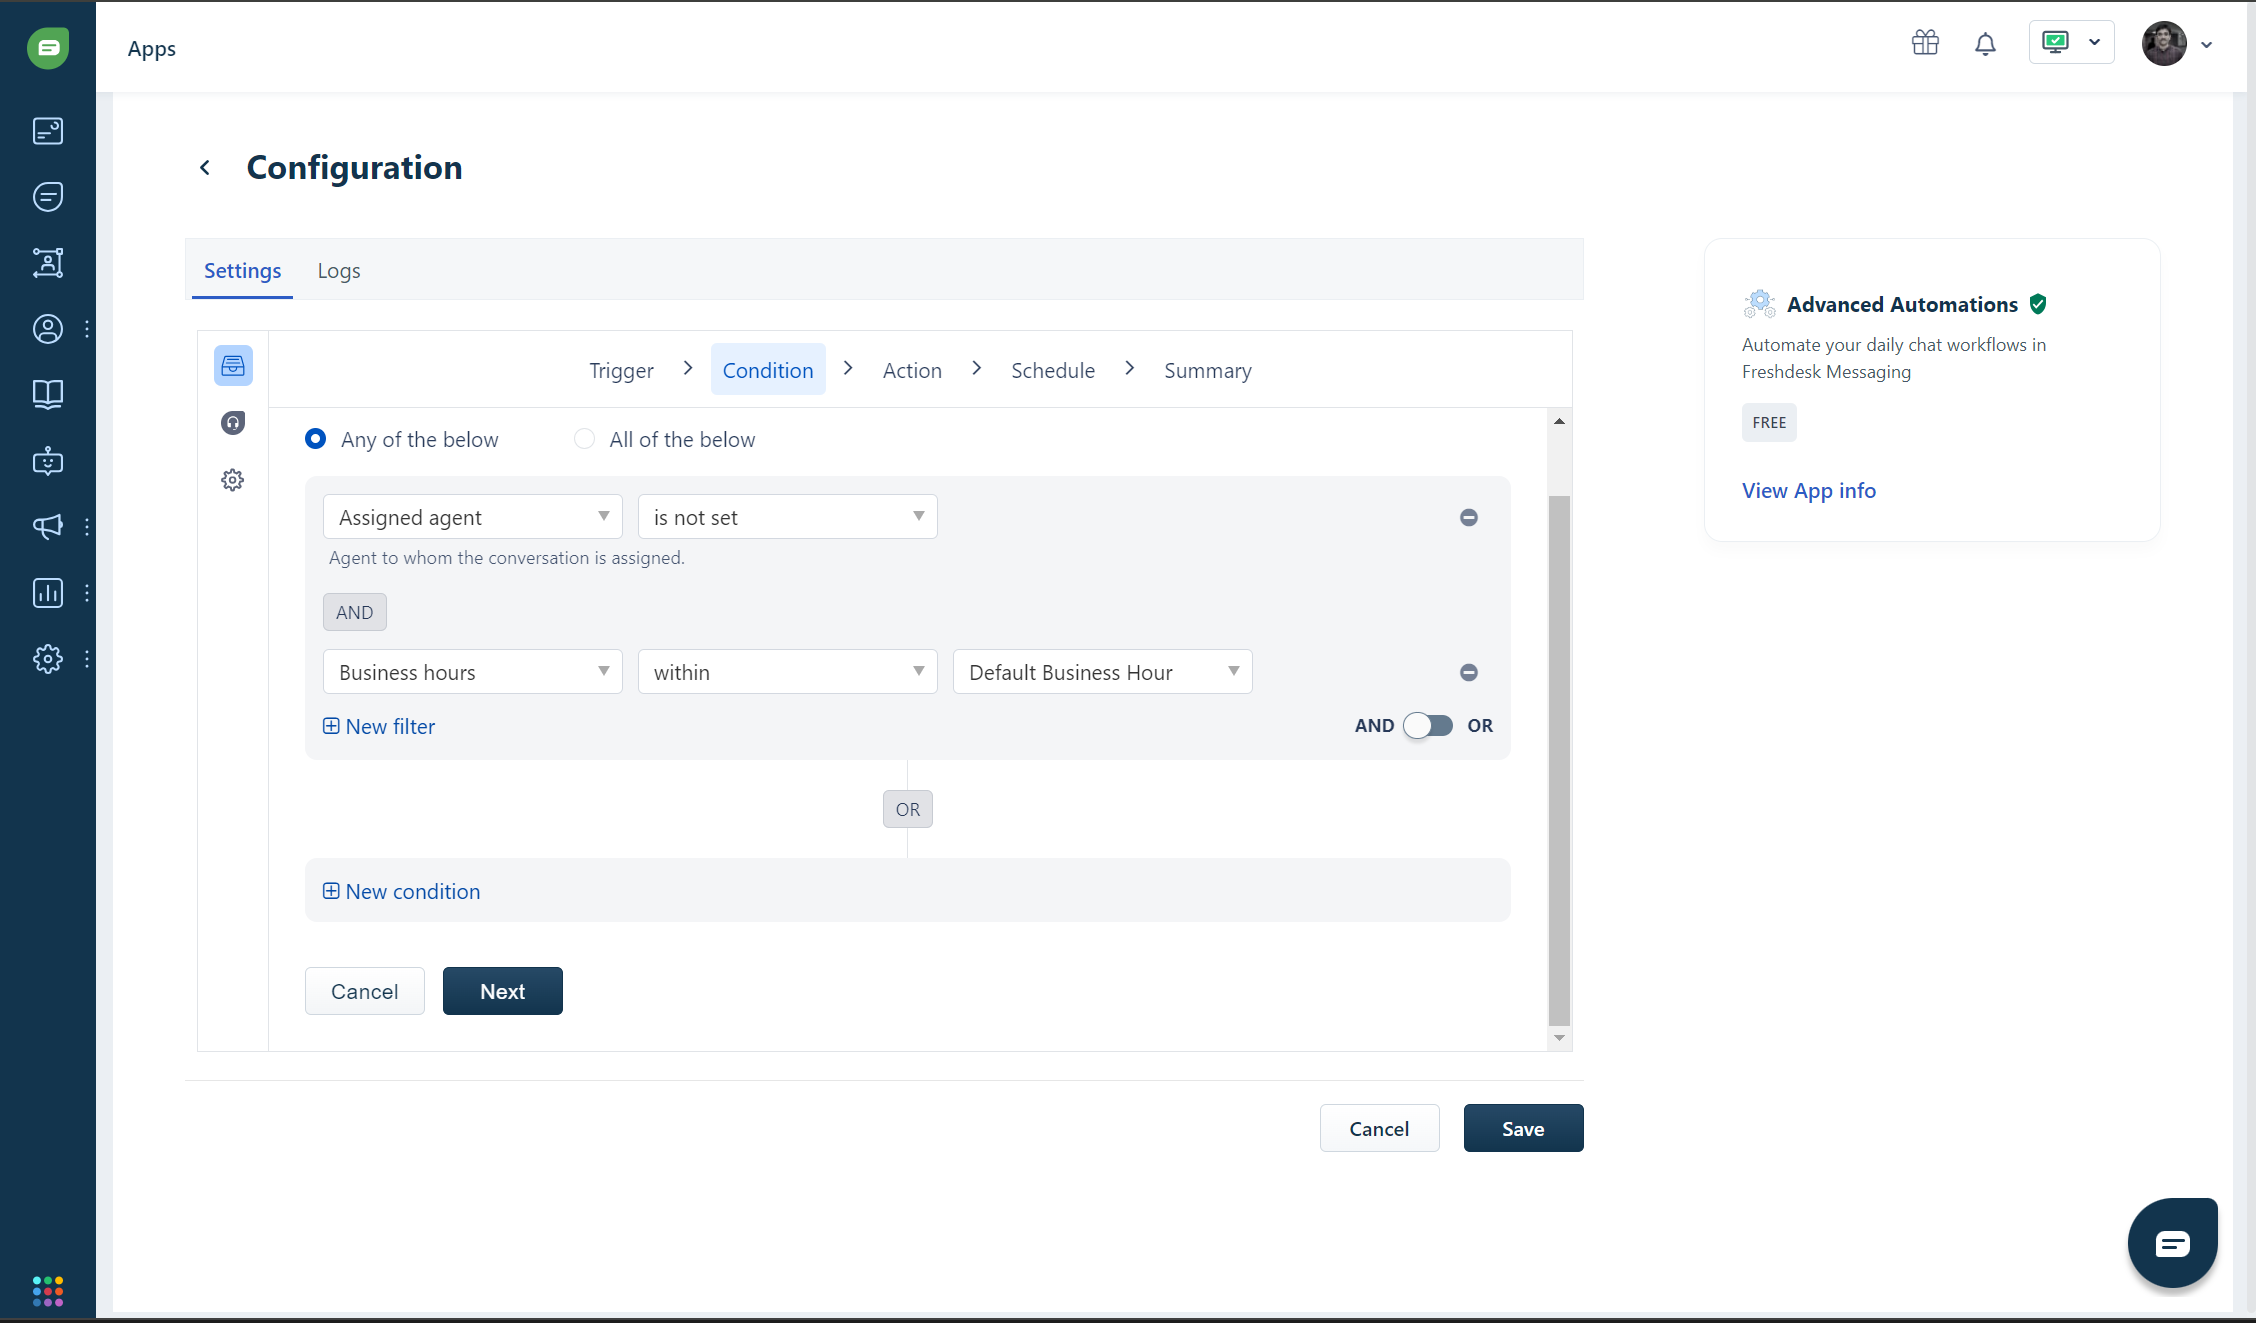Open the notifications bell
Viewport: 2256px width, 1323px height.
click(x=1986, y=44)
